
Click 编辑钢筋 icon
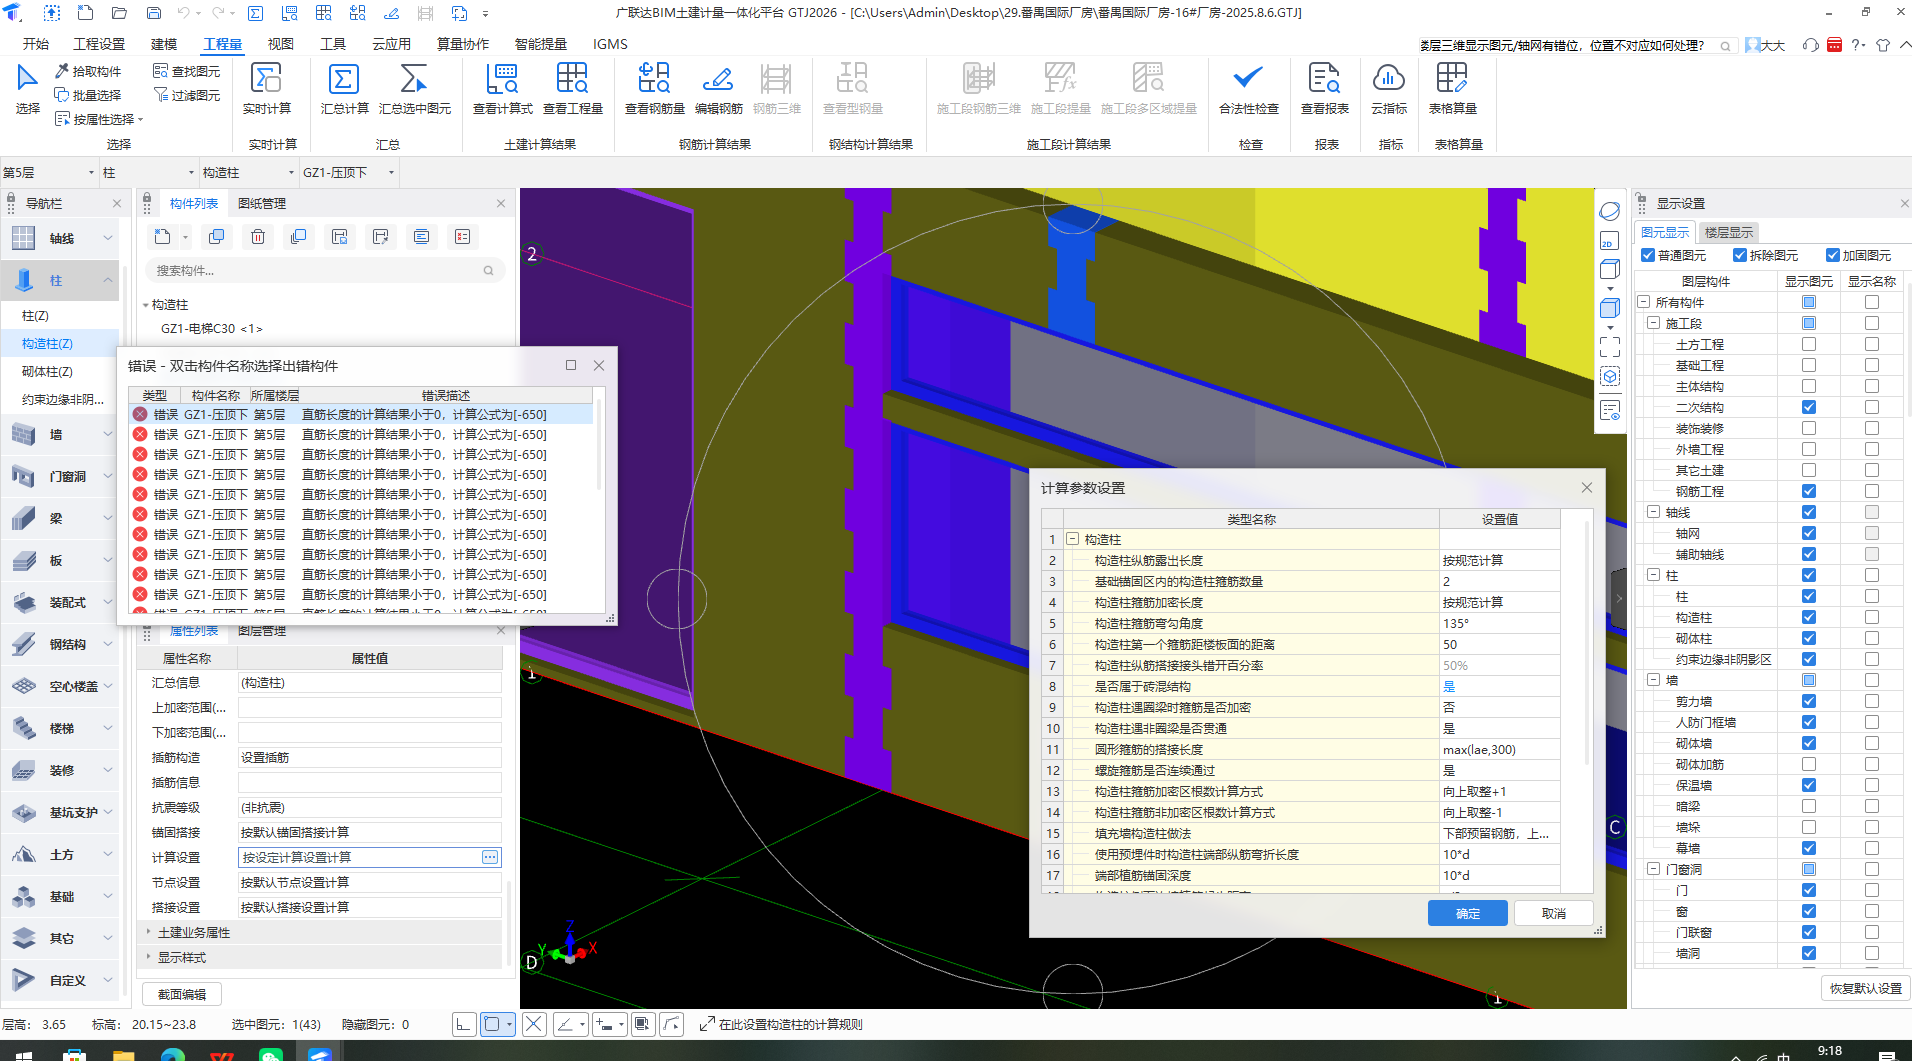click(718, 79)
